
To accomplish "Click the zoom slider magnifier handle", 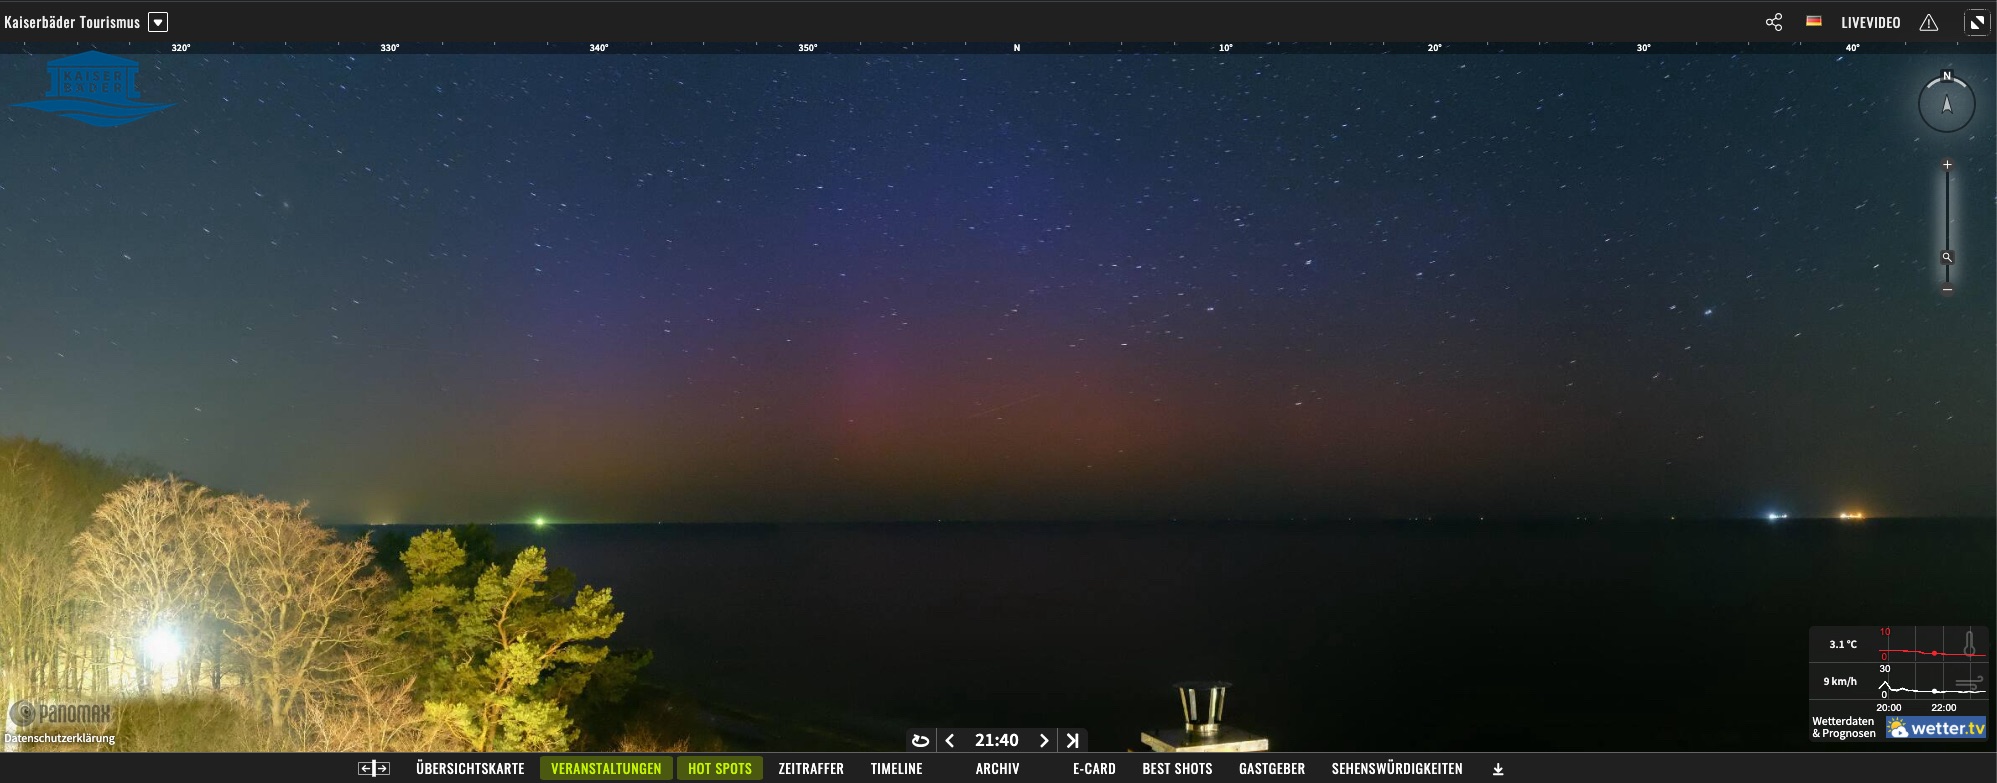I will coord(1946,257).
